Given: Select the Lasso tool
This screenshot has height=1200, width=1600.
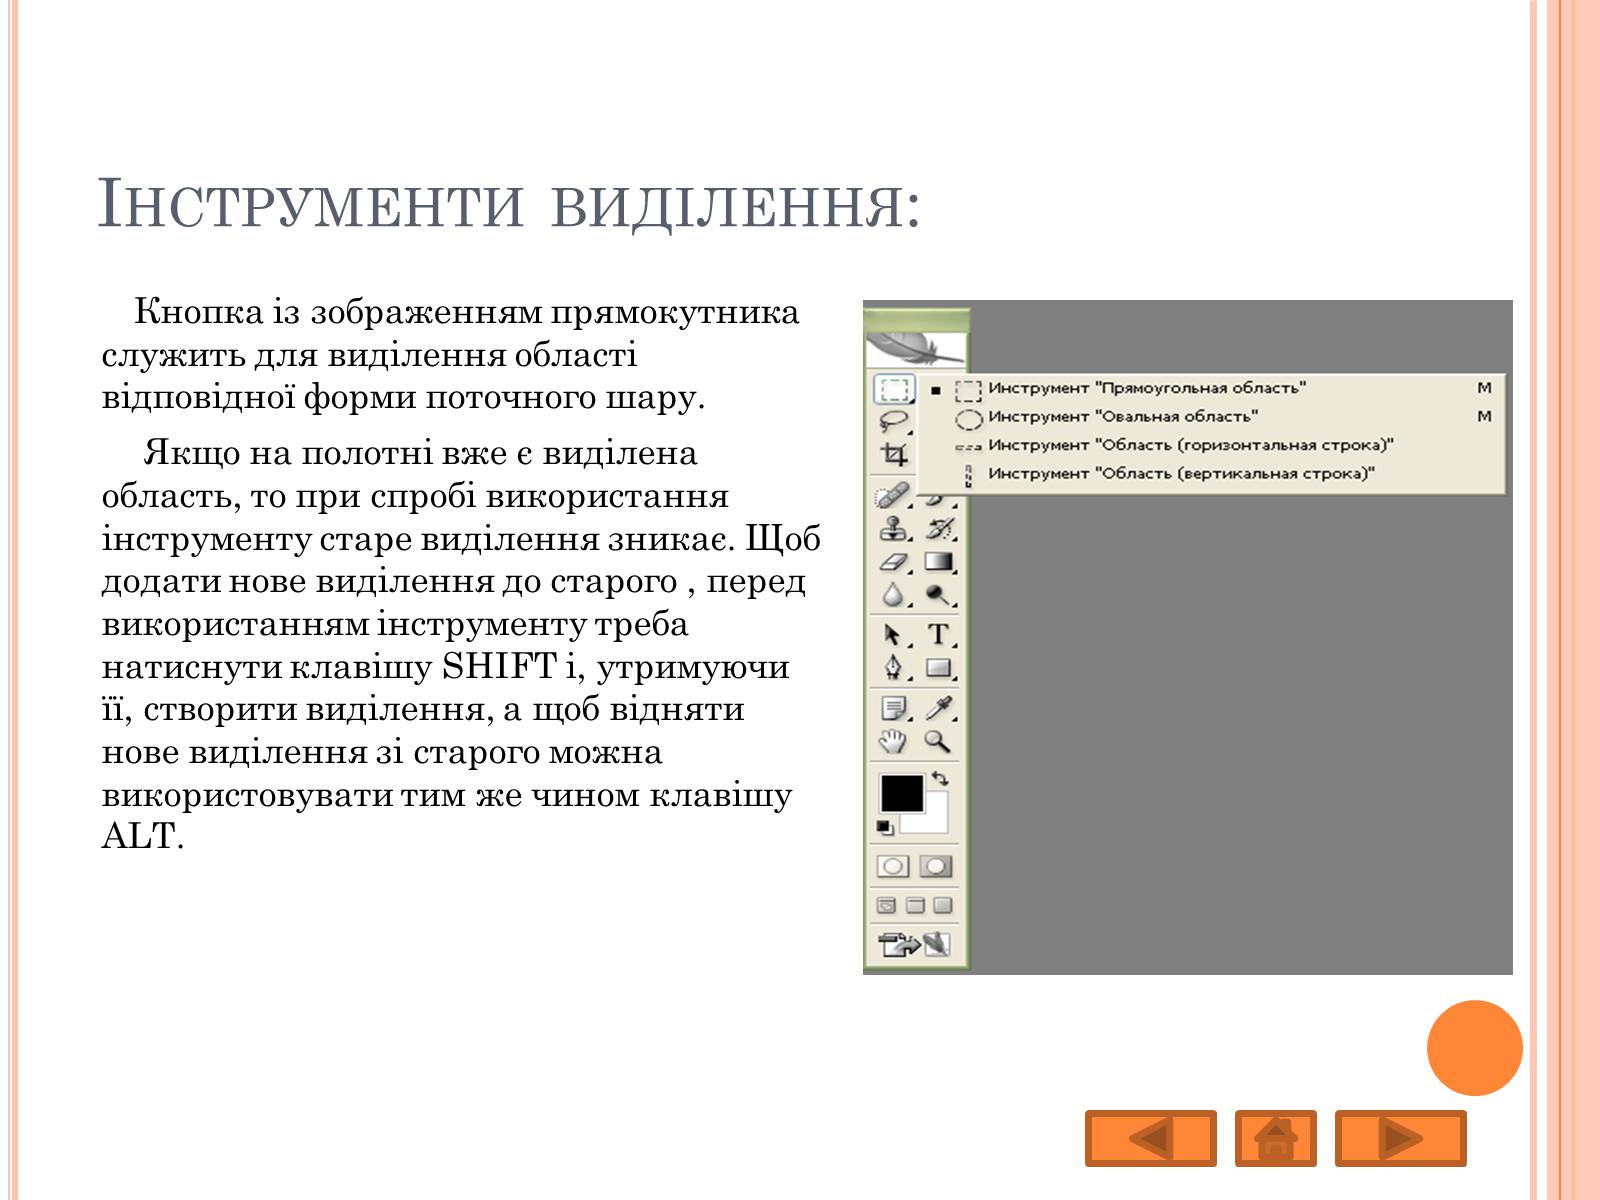Looking at the screenshot, I should point(894,421).
